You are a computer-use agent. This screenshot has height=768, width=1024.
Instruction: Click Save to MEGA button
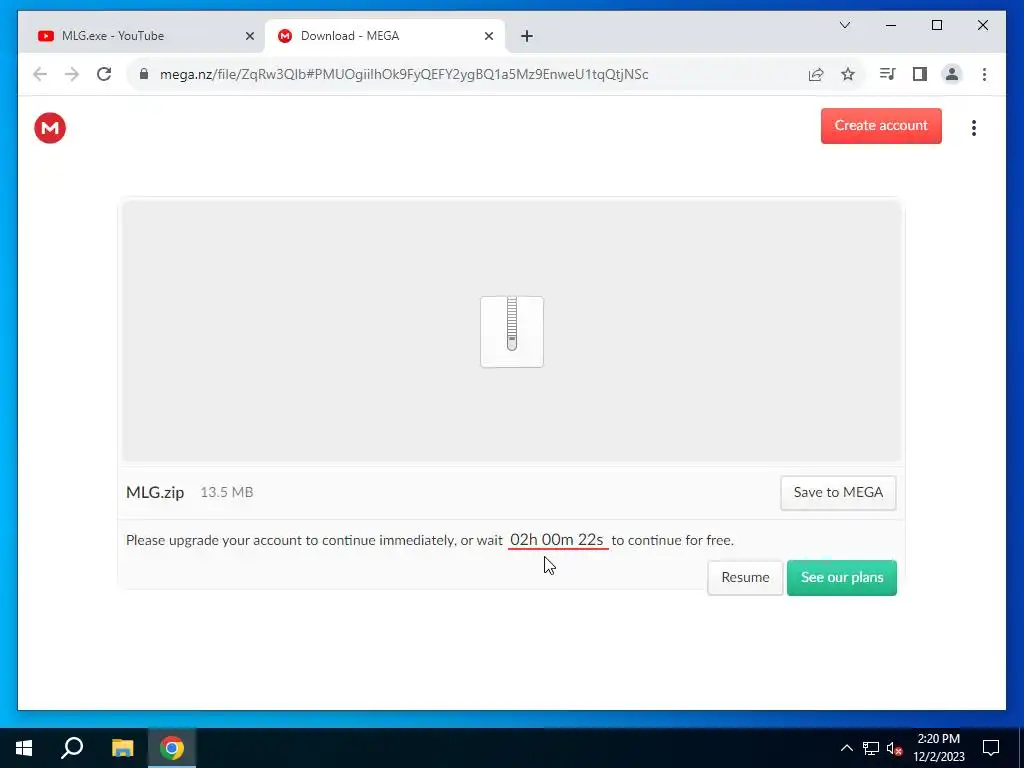click(x=838, y=492)
